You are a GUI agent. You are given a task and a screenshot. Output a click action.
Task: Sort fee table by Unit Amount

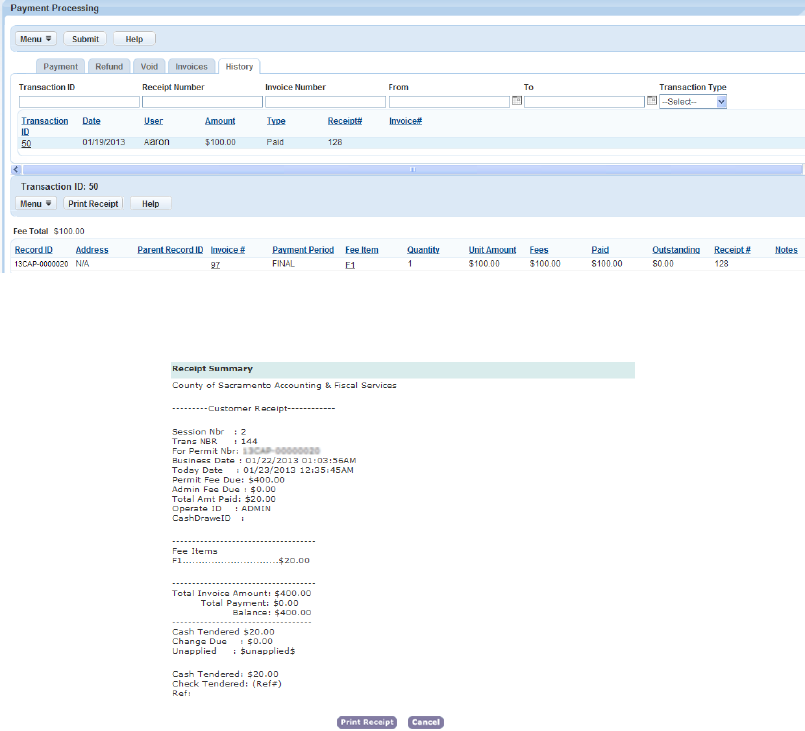(492, 249)
